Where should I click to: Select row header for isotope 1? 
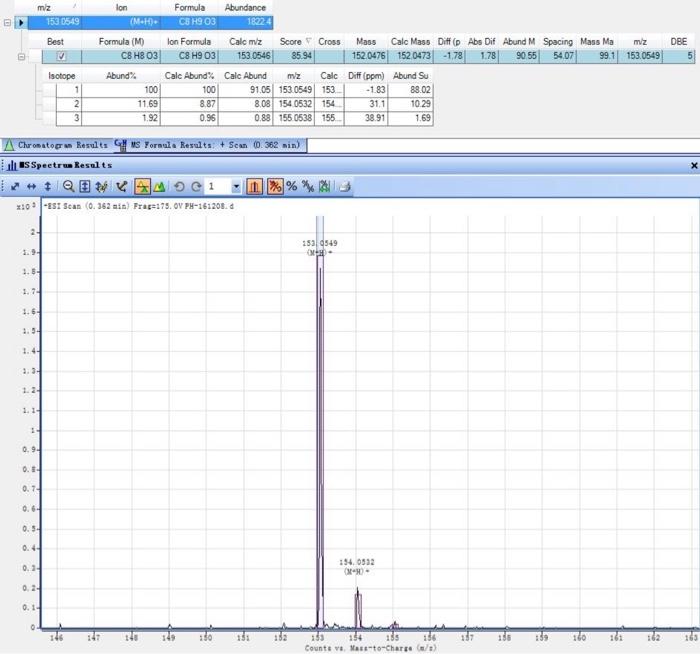[49, 90]
